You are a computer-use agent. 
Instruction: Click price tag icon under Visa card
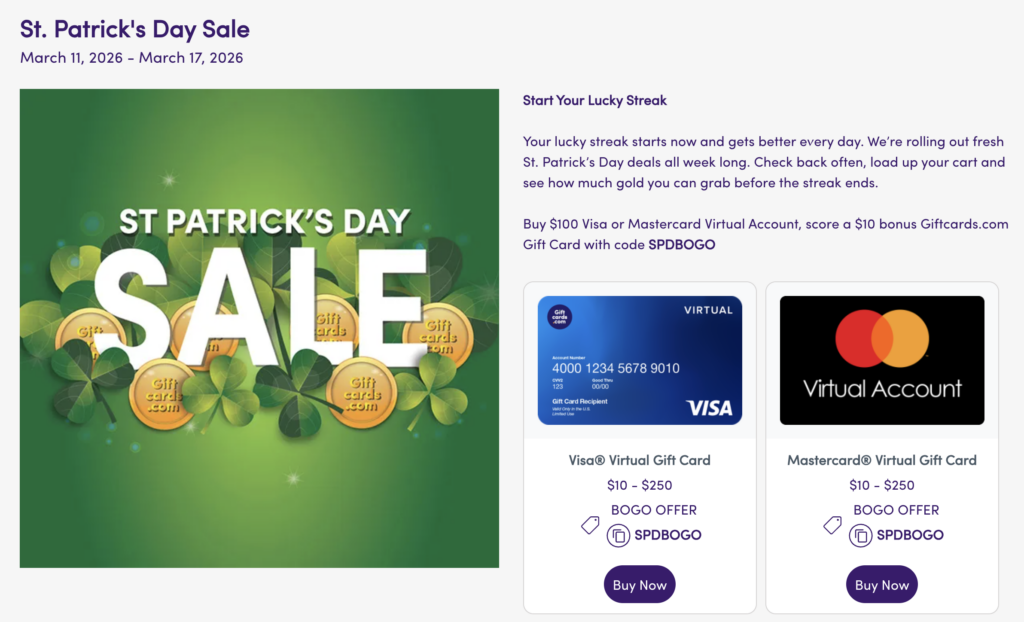tap(591, 524)
